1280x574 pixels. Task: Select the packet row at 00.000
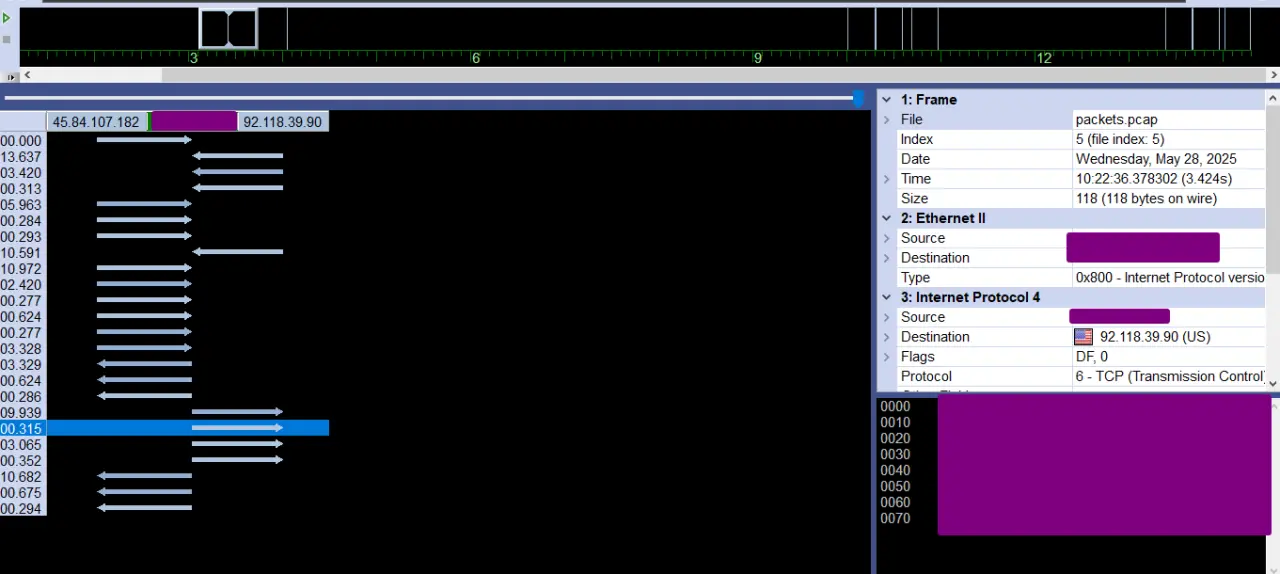[x=164, y=140]
